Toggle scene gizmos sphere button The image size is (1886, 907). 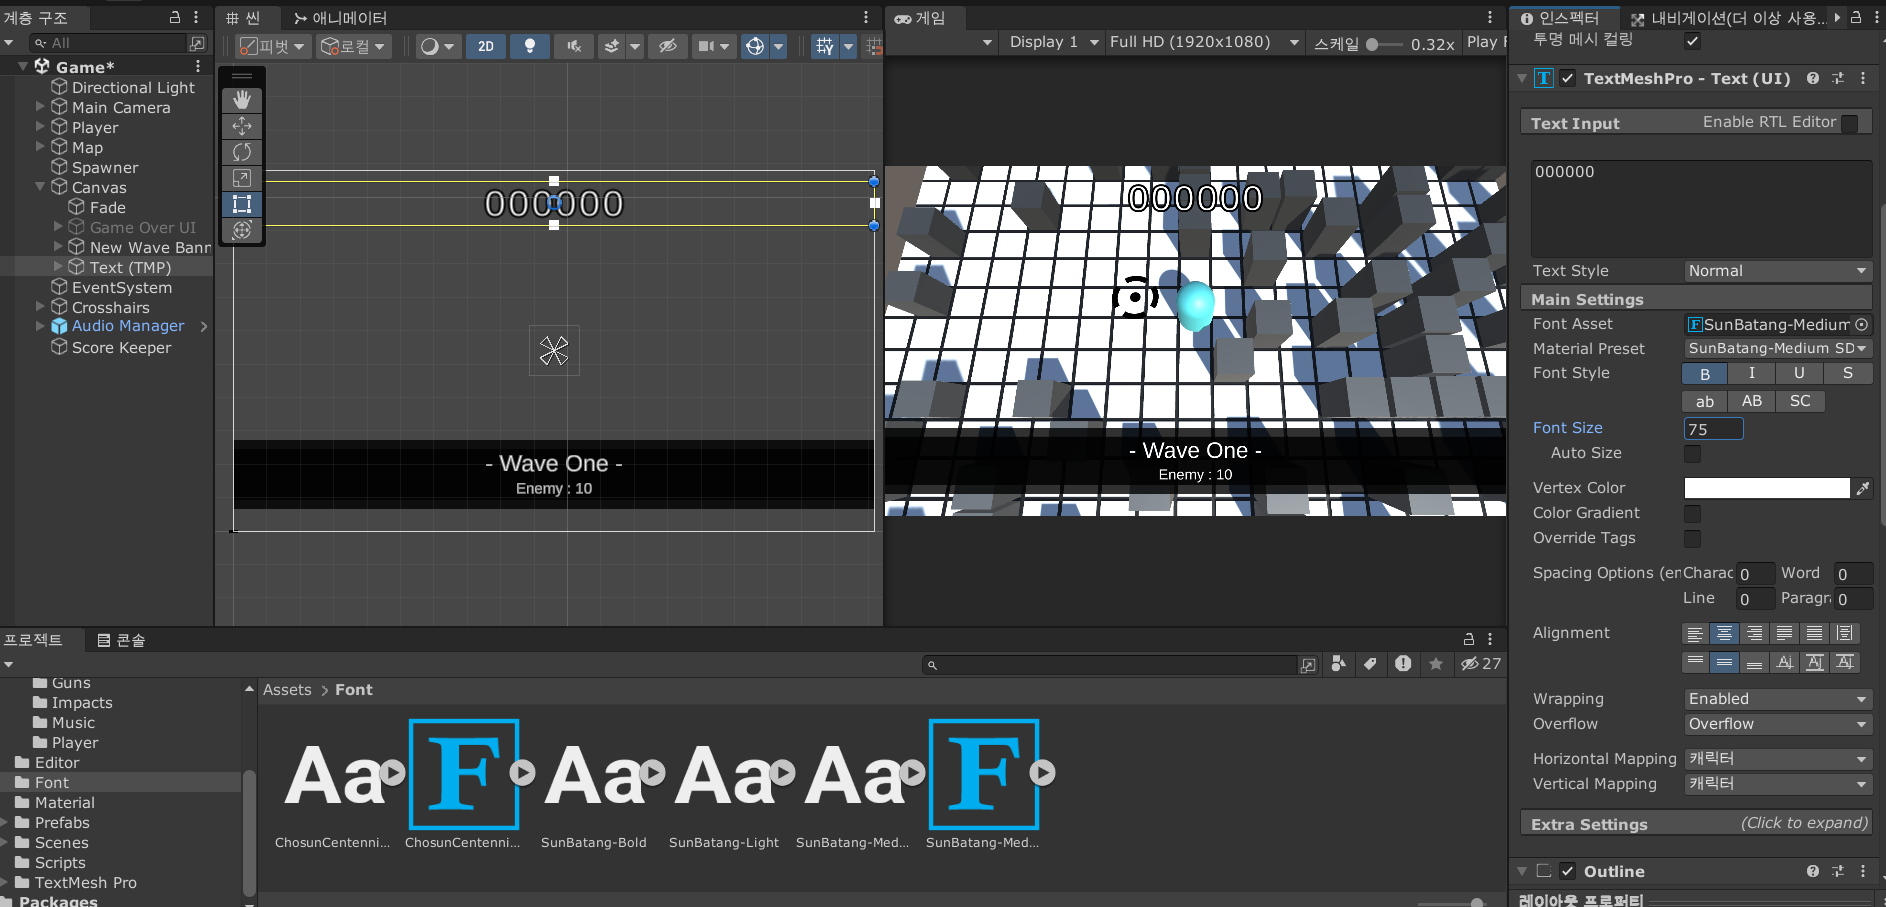coord(755,46)
